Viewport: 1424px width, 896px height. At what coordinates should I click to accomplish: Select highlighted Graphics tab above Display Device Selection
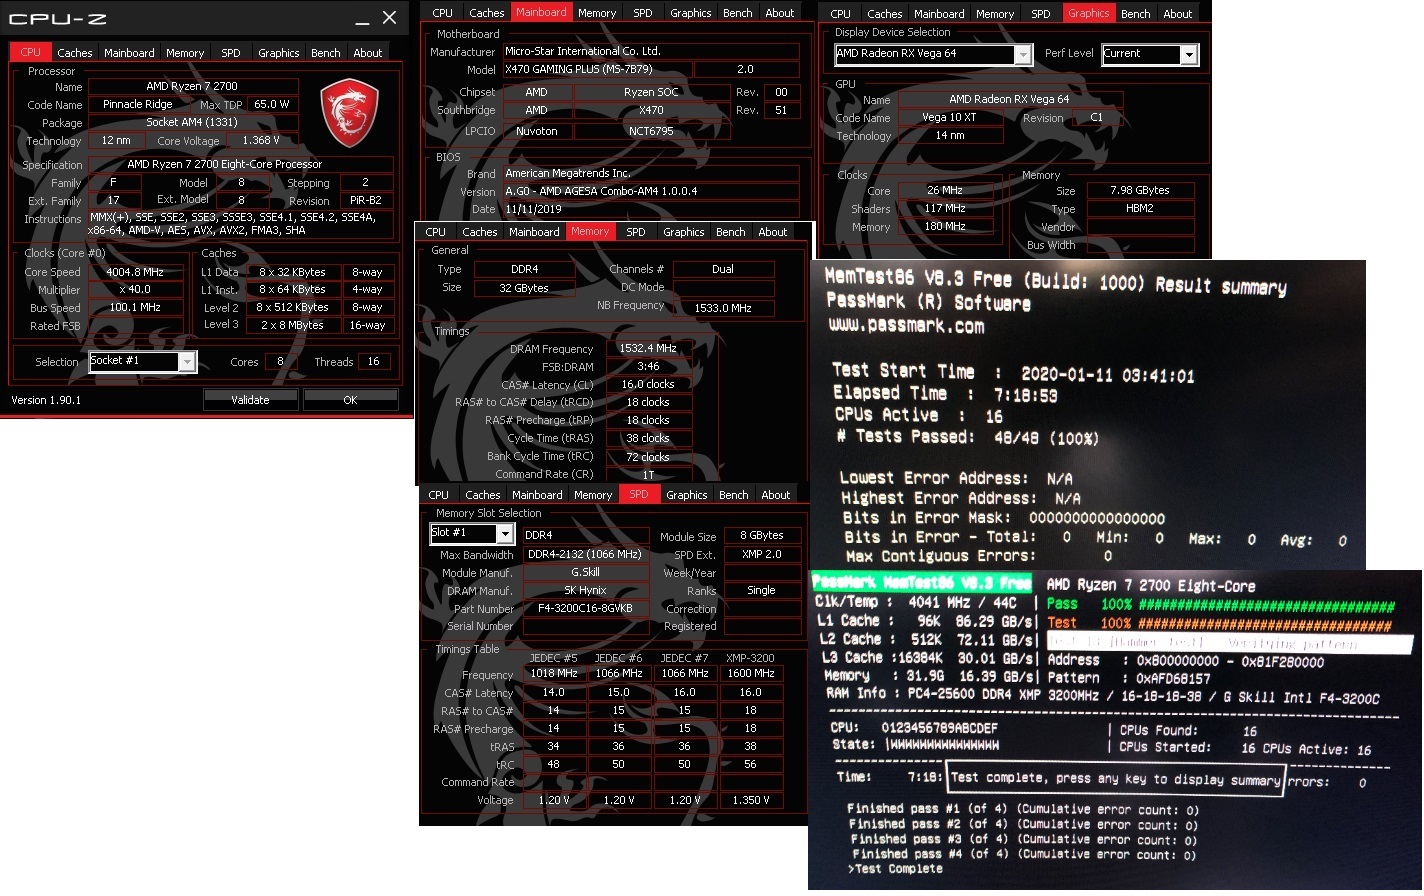coord(1089,13)
